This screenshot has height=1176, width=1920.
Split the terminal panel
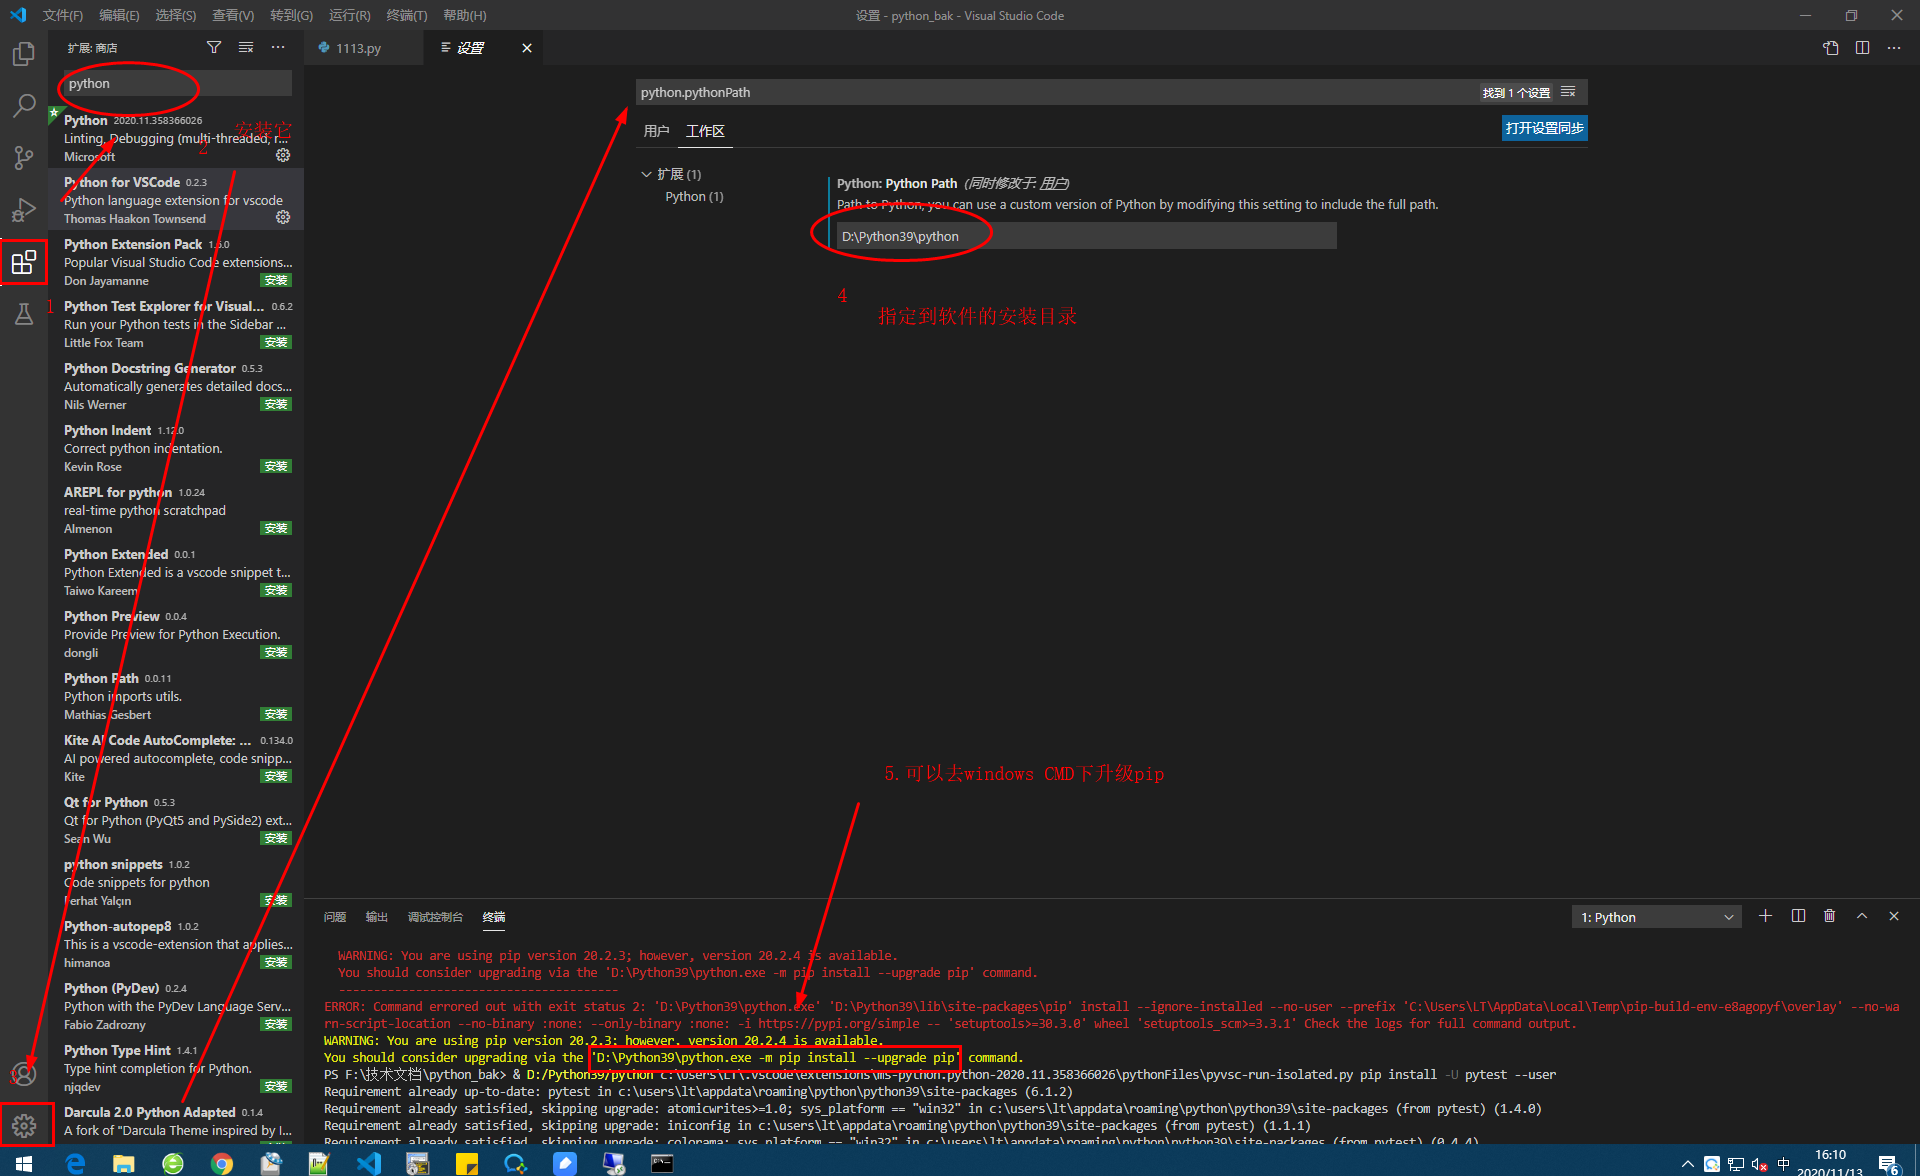[1798, 916]
